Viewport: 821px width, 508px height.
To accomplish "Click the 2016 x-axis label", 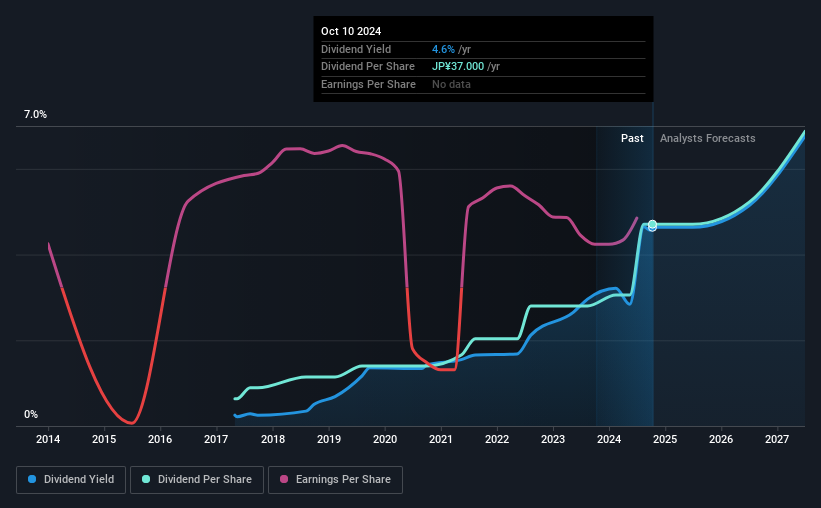I will pyautogui.click(x=160, y=439).
